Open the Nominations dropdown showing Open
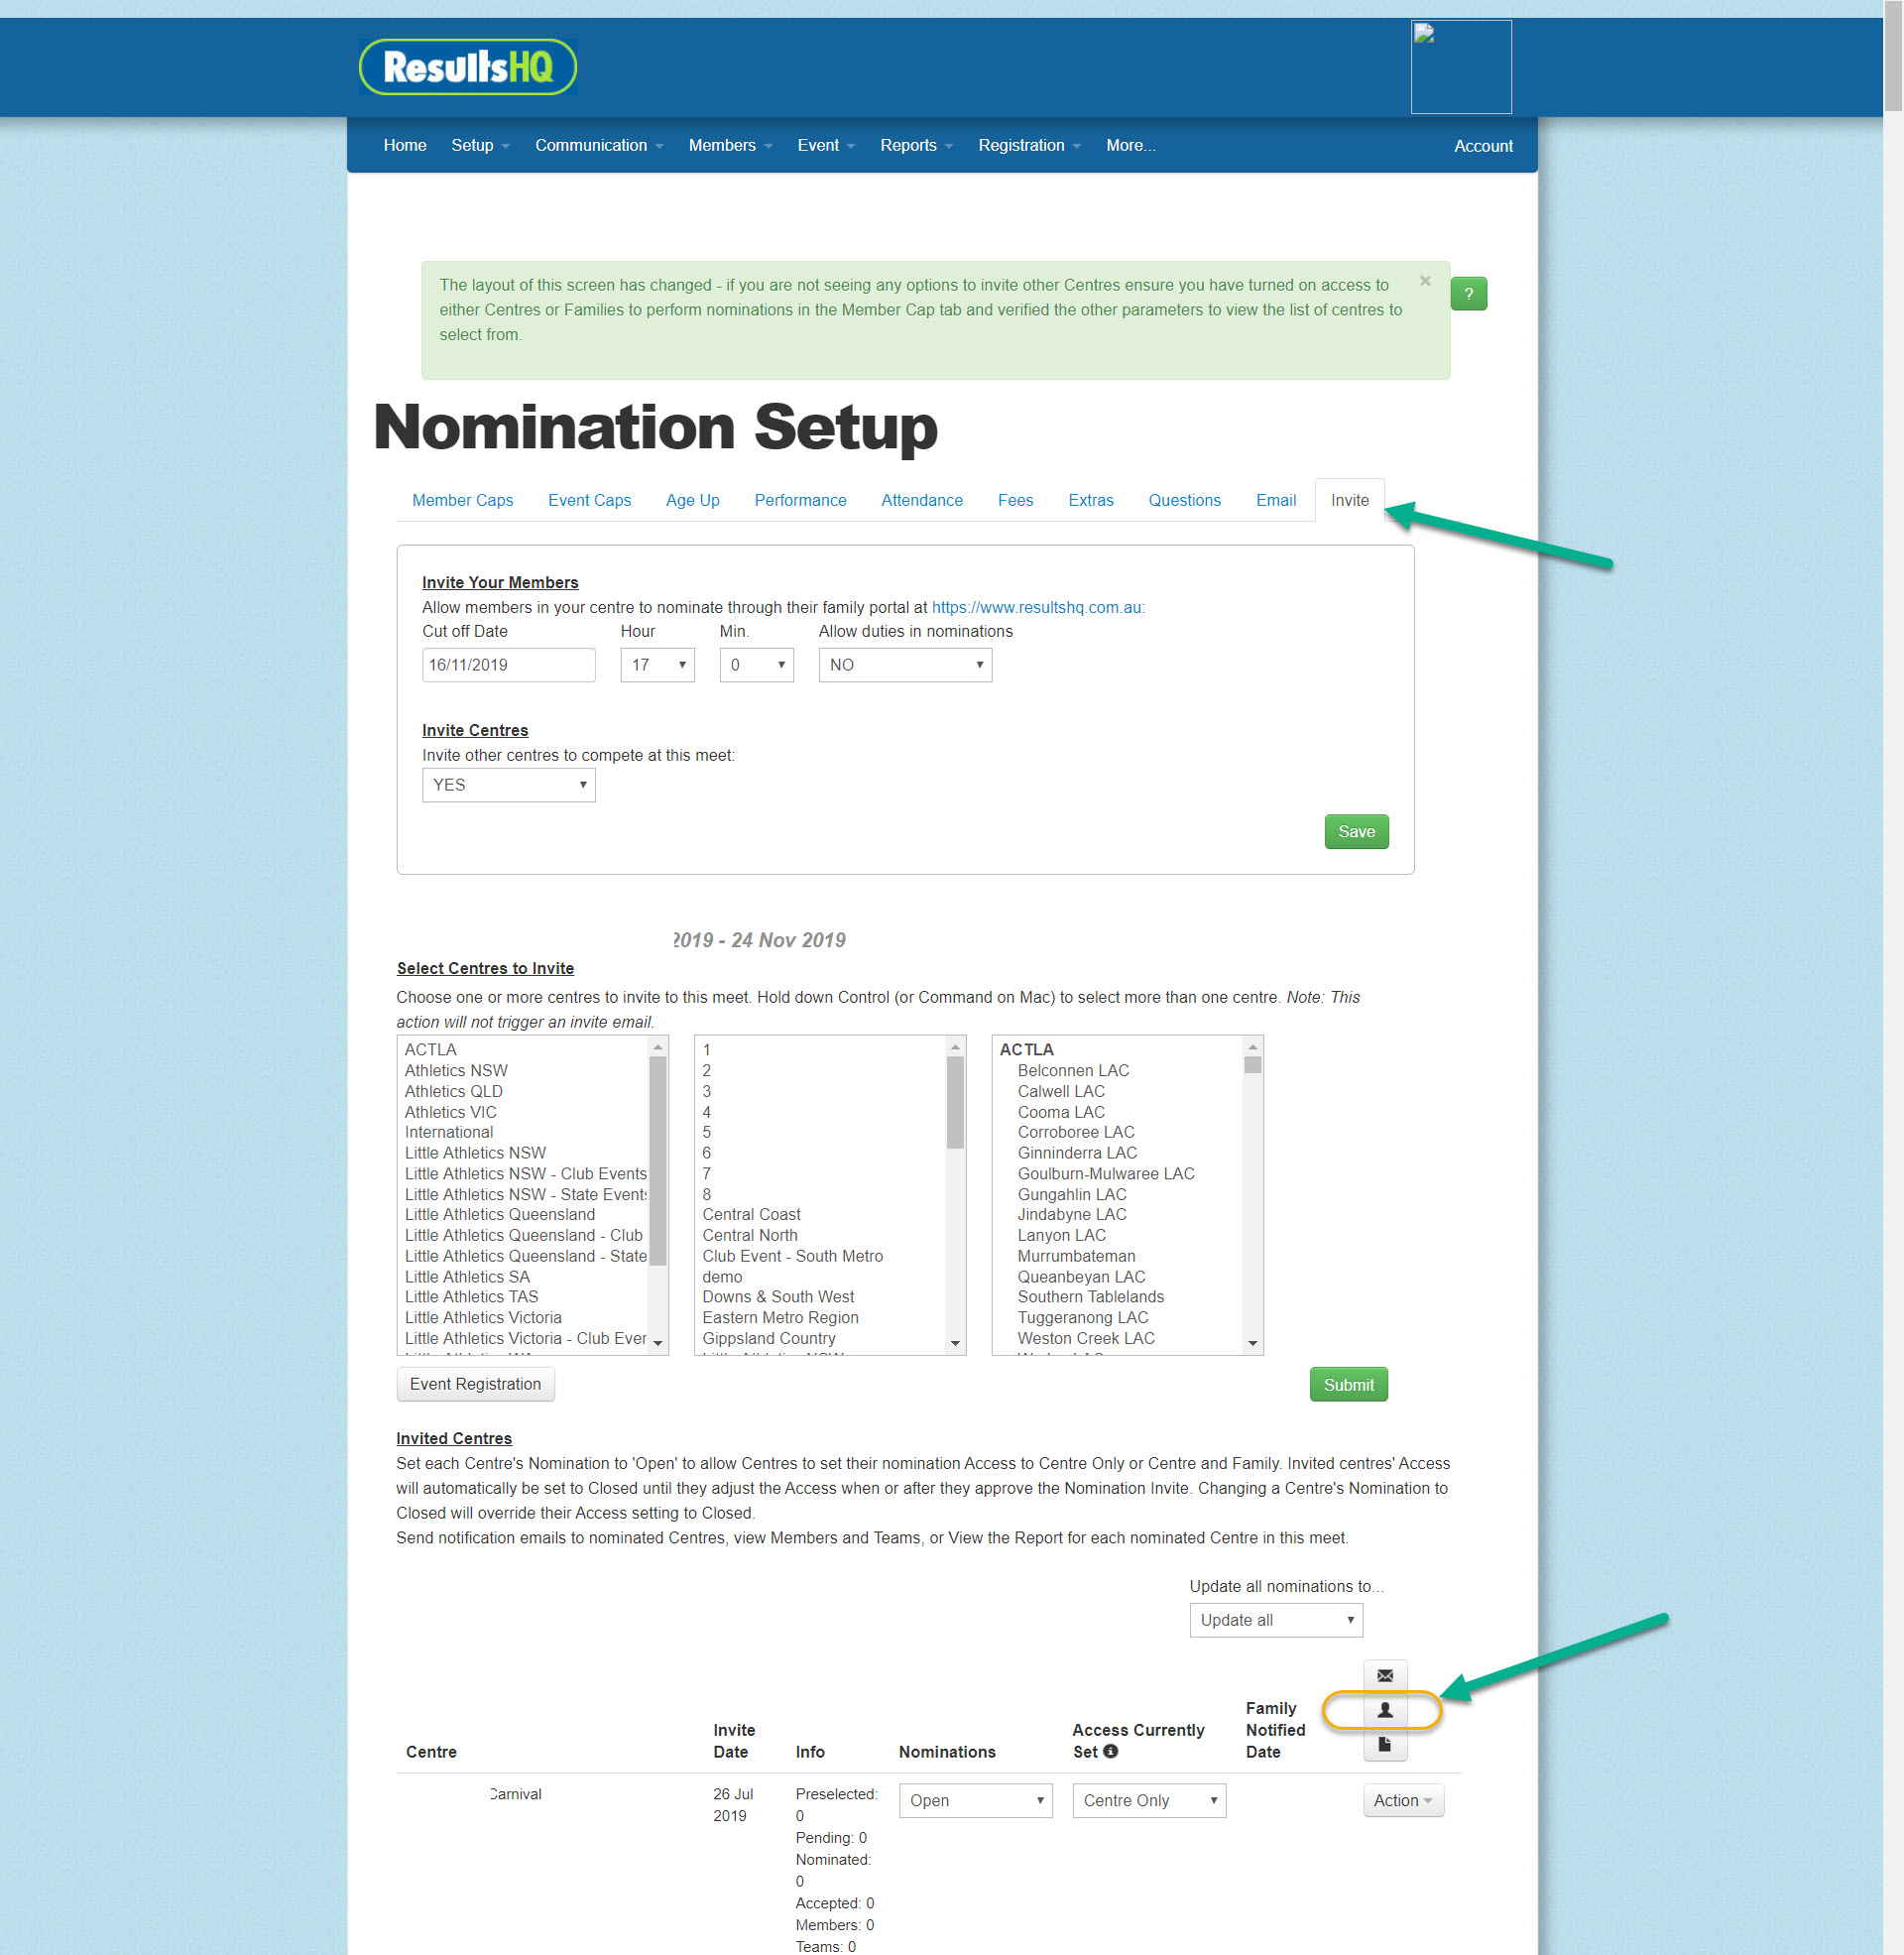This screenshot has height=1955, width=1904. click(x=975, y=1800)
